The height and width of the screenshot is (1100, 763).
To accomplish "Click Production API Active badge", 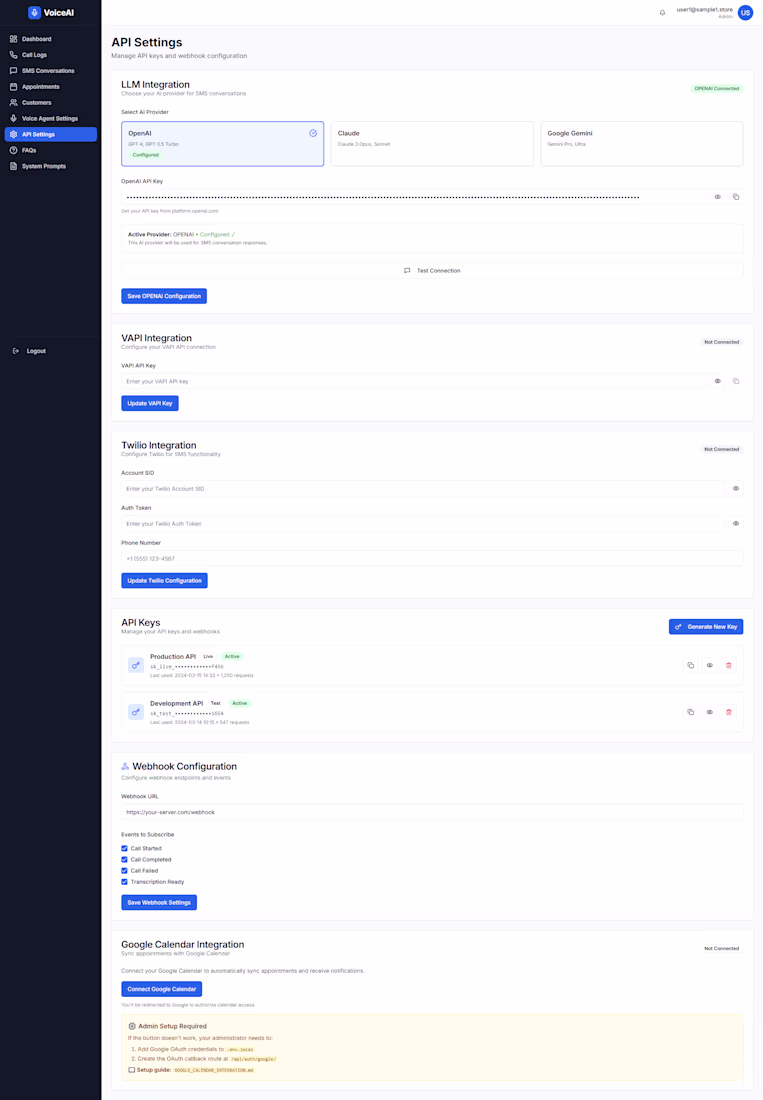I will tap(232, 657).
